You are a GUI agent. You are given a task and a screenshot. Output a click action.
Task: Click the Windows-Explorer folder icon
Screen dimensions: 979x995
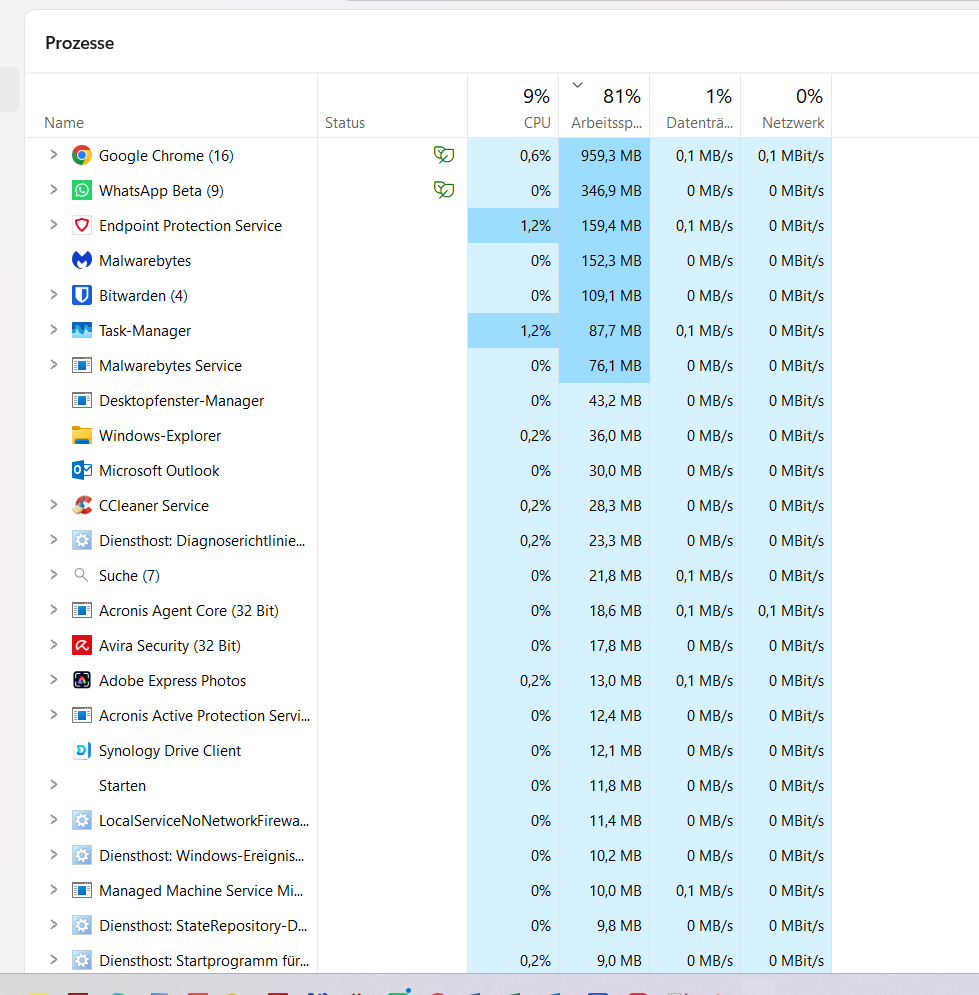point(81,435)
